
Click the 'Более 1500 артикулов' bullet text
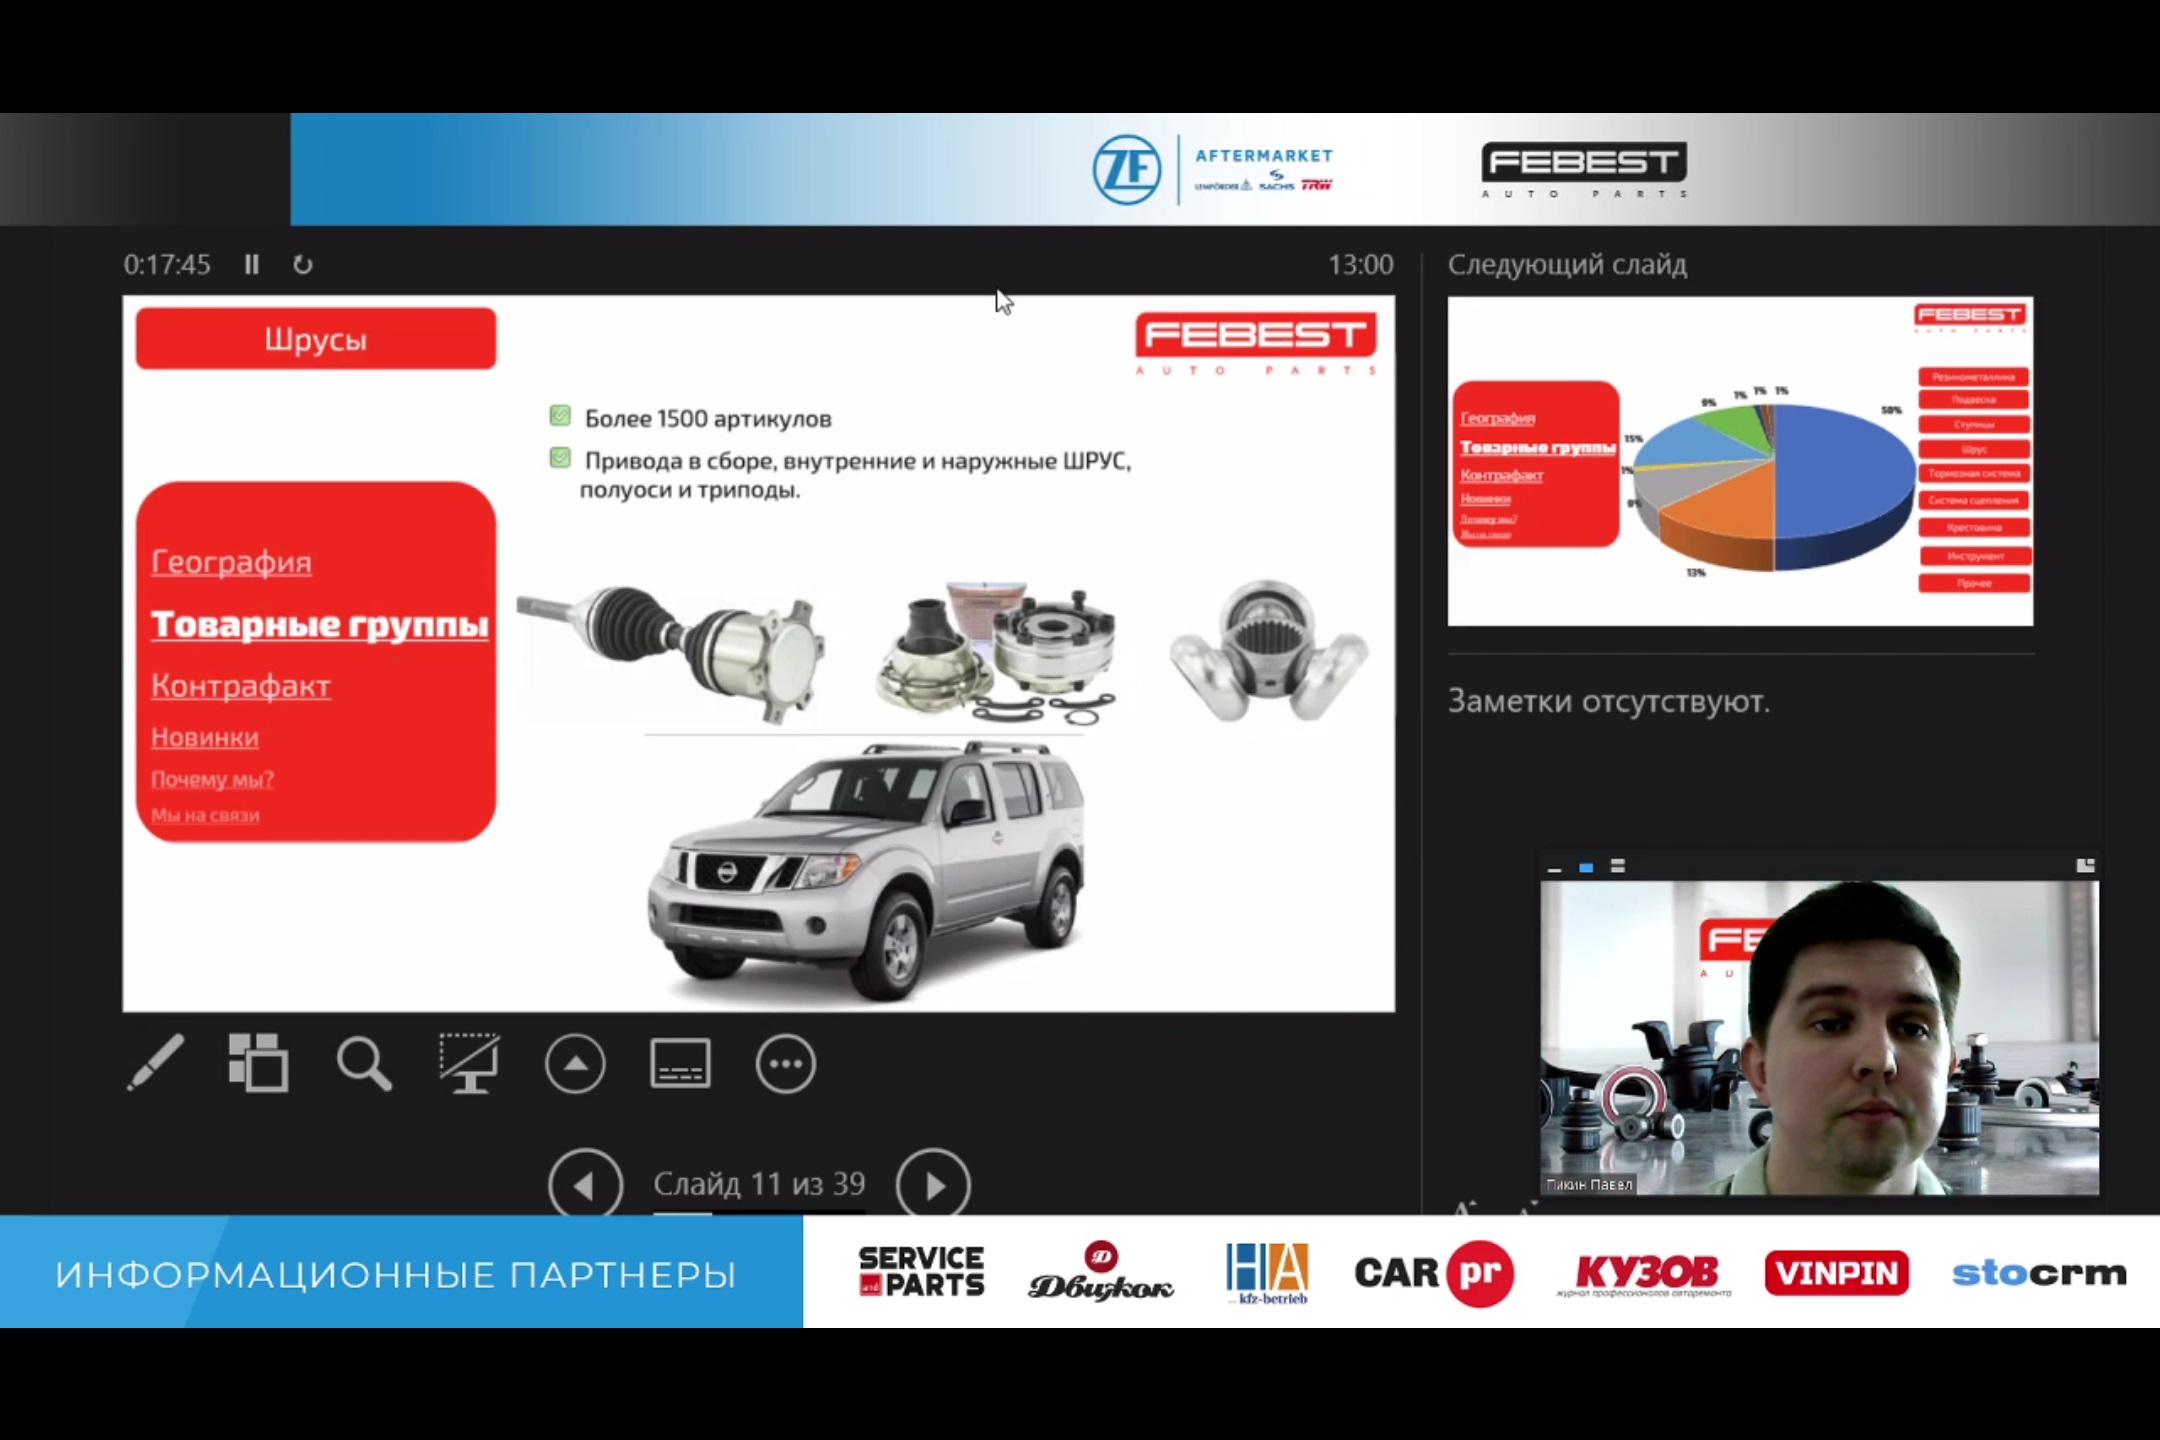coord(708,418)
